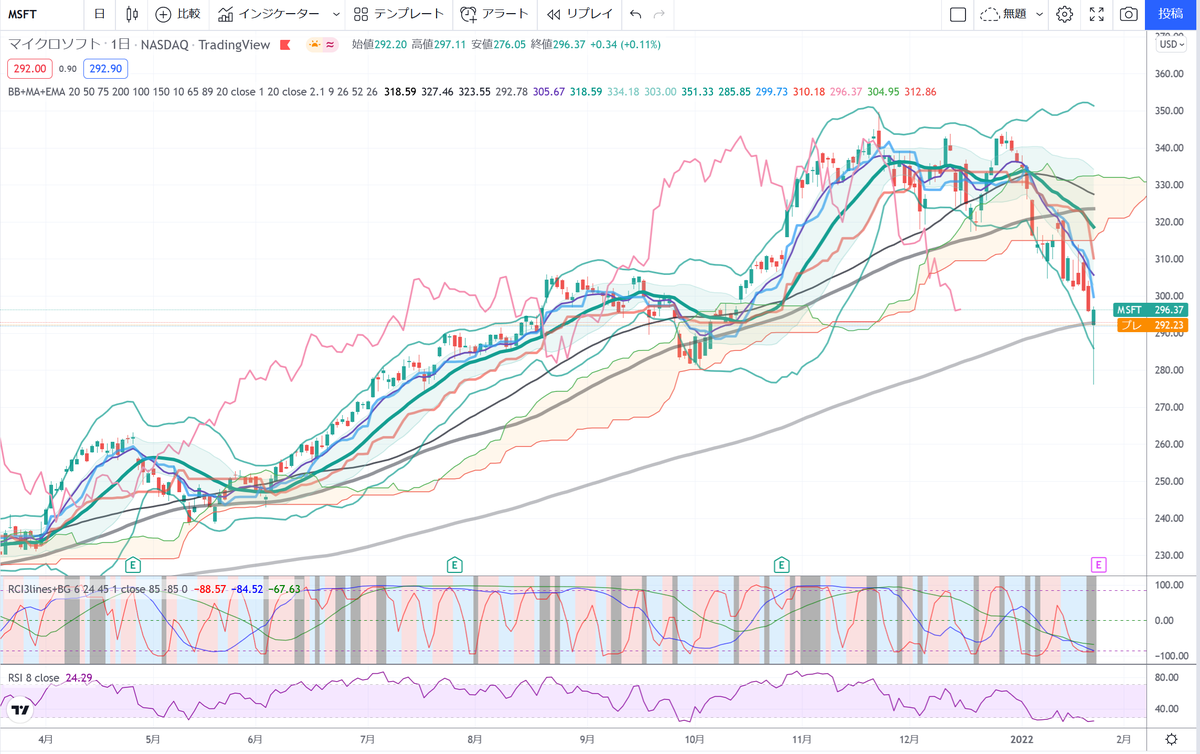The height and width of the screenshot is (754, 1200).
Task: Click the 終値296.37 close value
Action: (x=558, y=45)
